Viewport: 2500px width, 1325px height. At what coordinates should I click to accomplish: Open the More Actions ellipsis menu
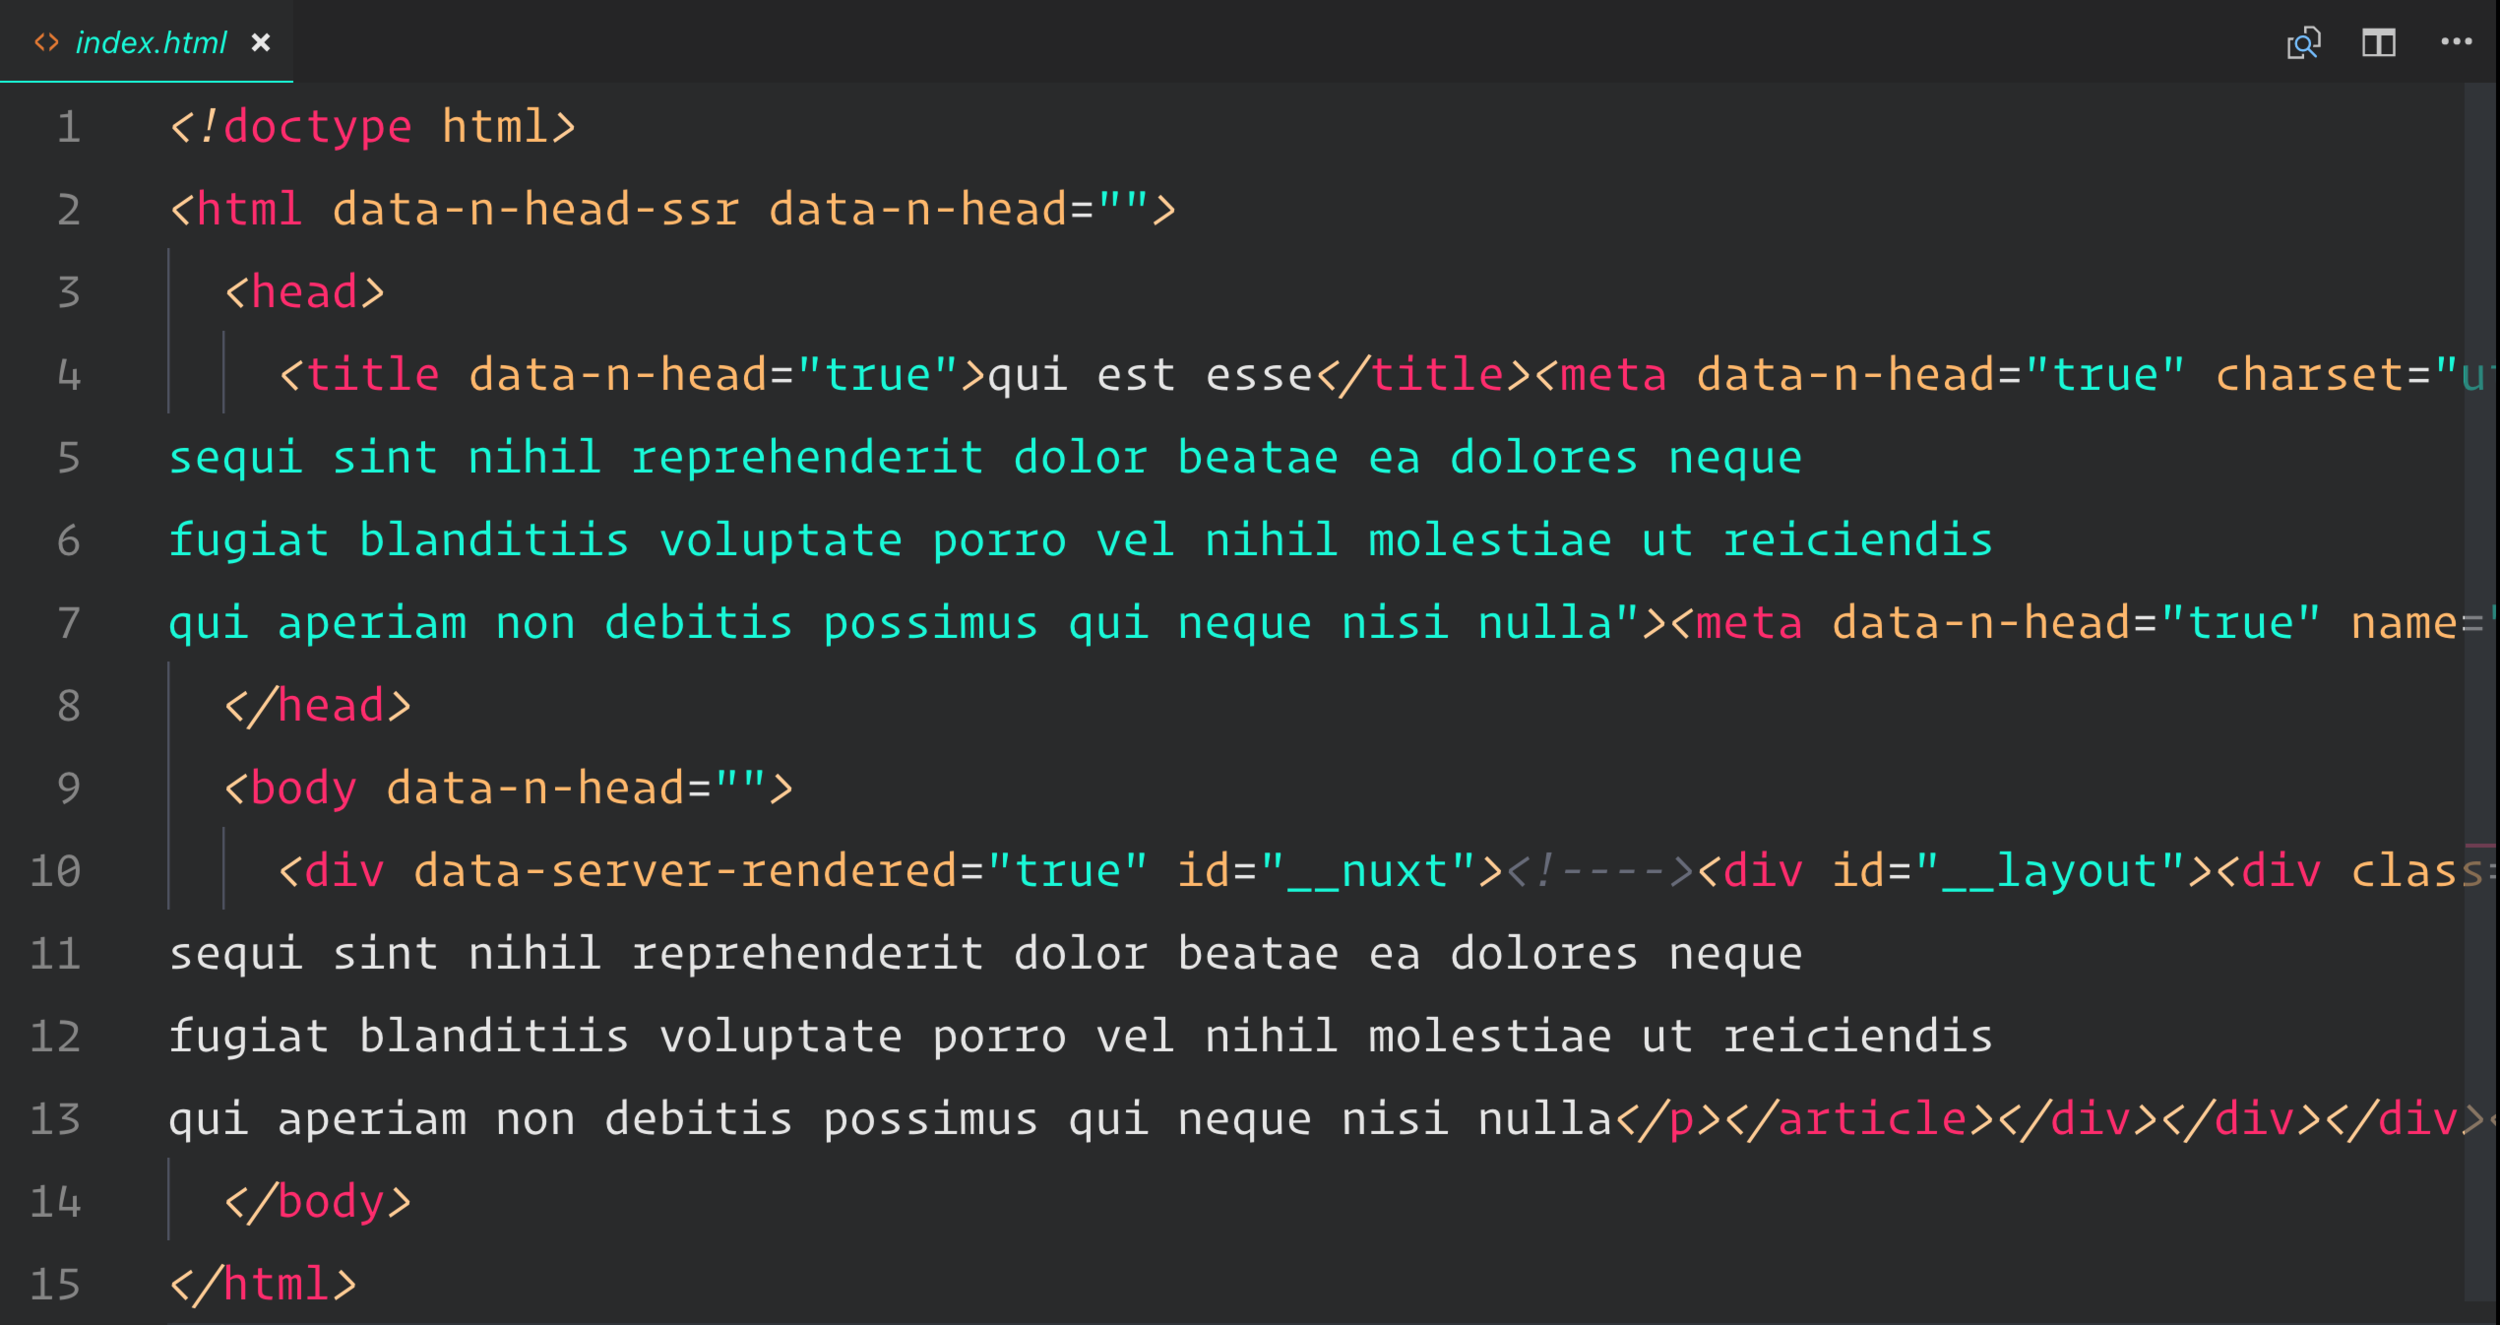click(x=2456, y=42)
